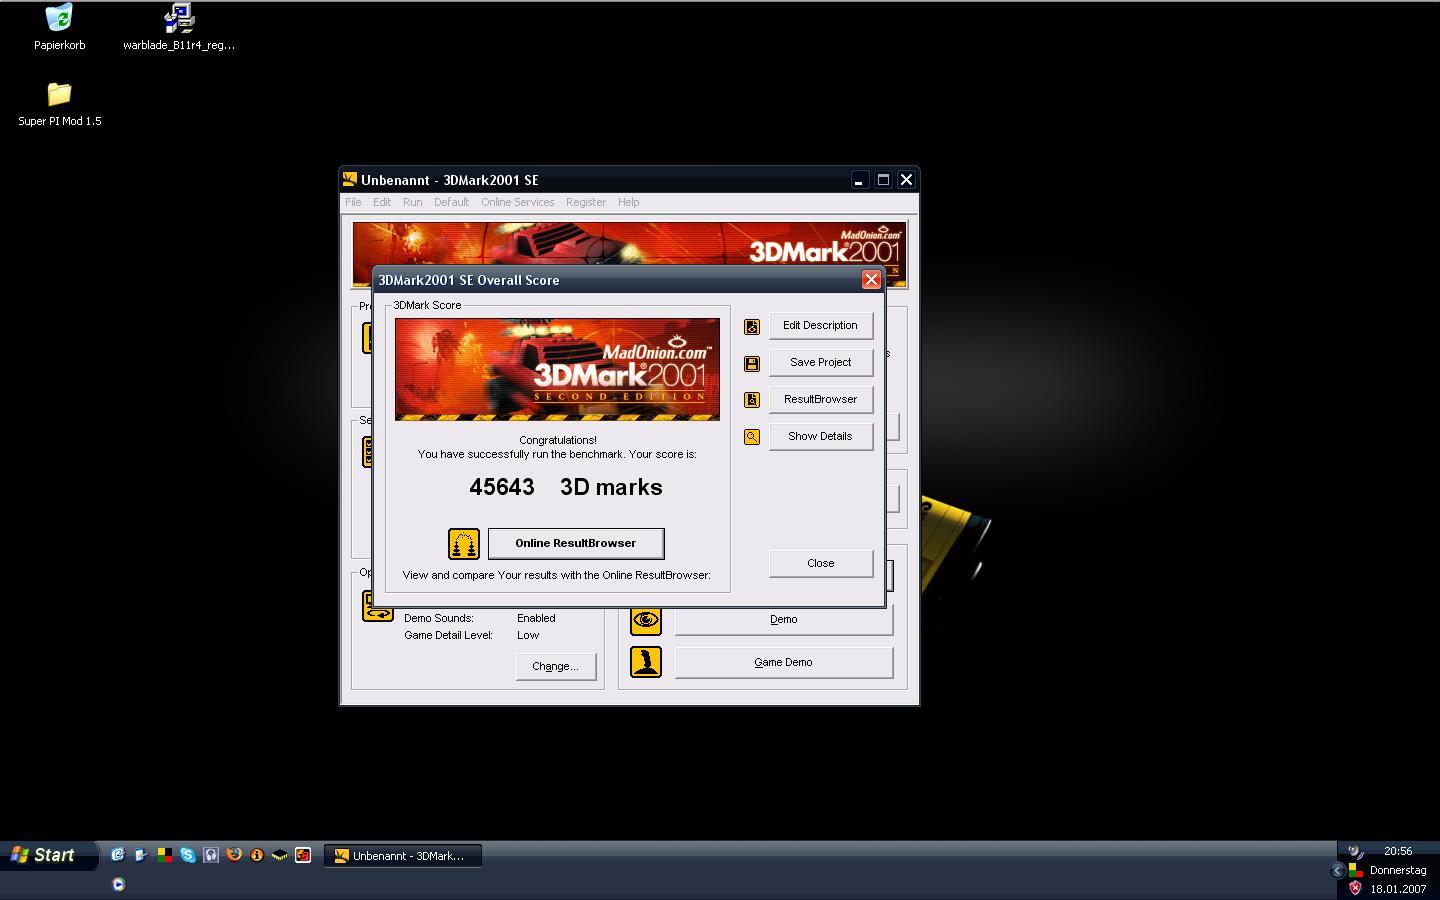Open the Edit menu in 3DMark2001 SE
1440x900 pixels.
382,202
